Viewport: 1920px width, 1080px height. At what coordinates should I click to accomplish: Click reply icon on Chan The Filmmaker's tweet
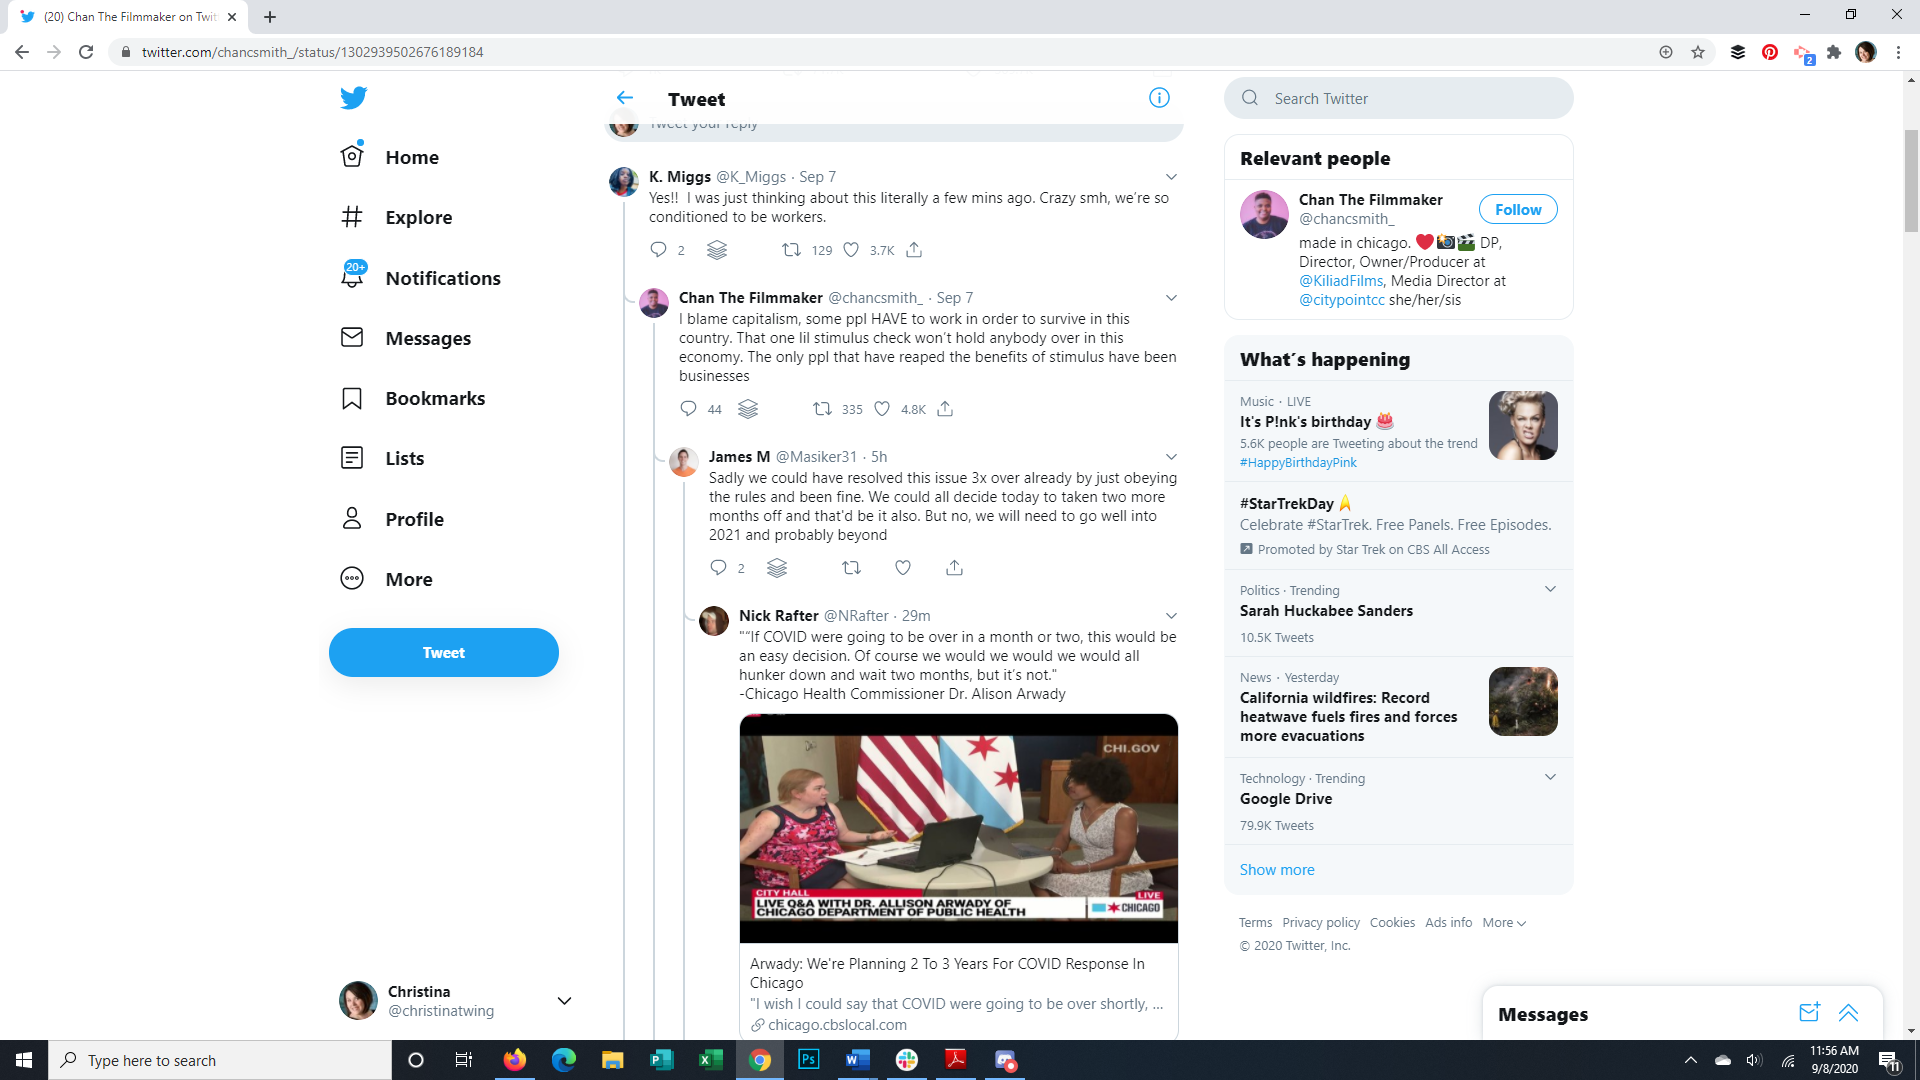(688, 409)
